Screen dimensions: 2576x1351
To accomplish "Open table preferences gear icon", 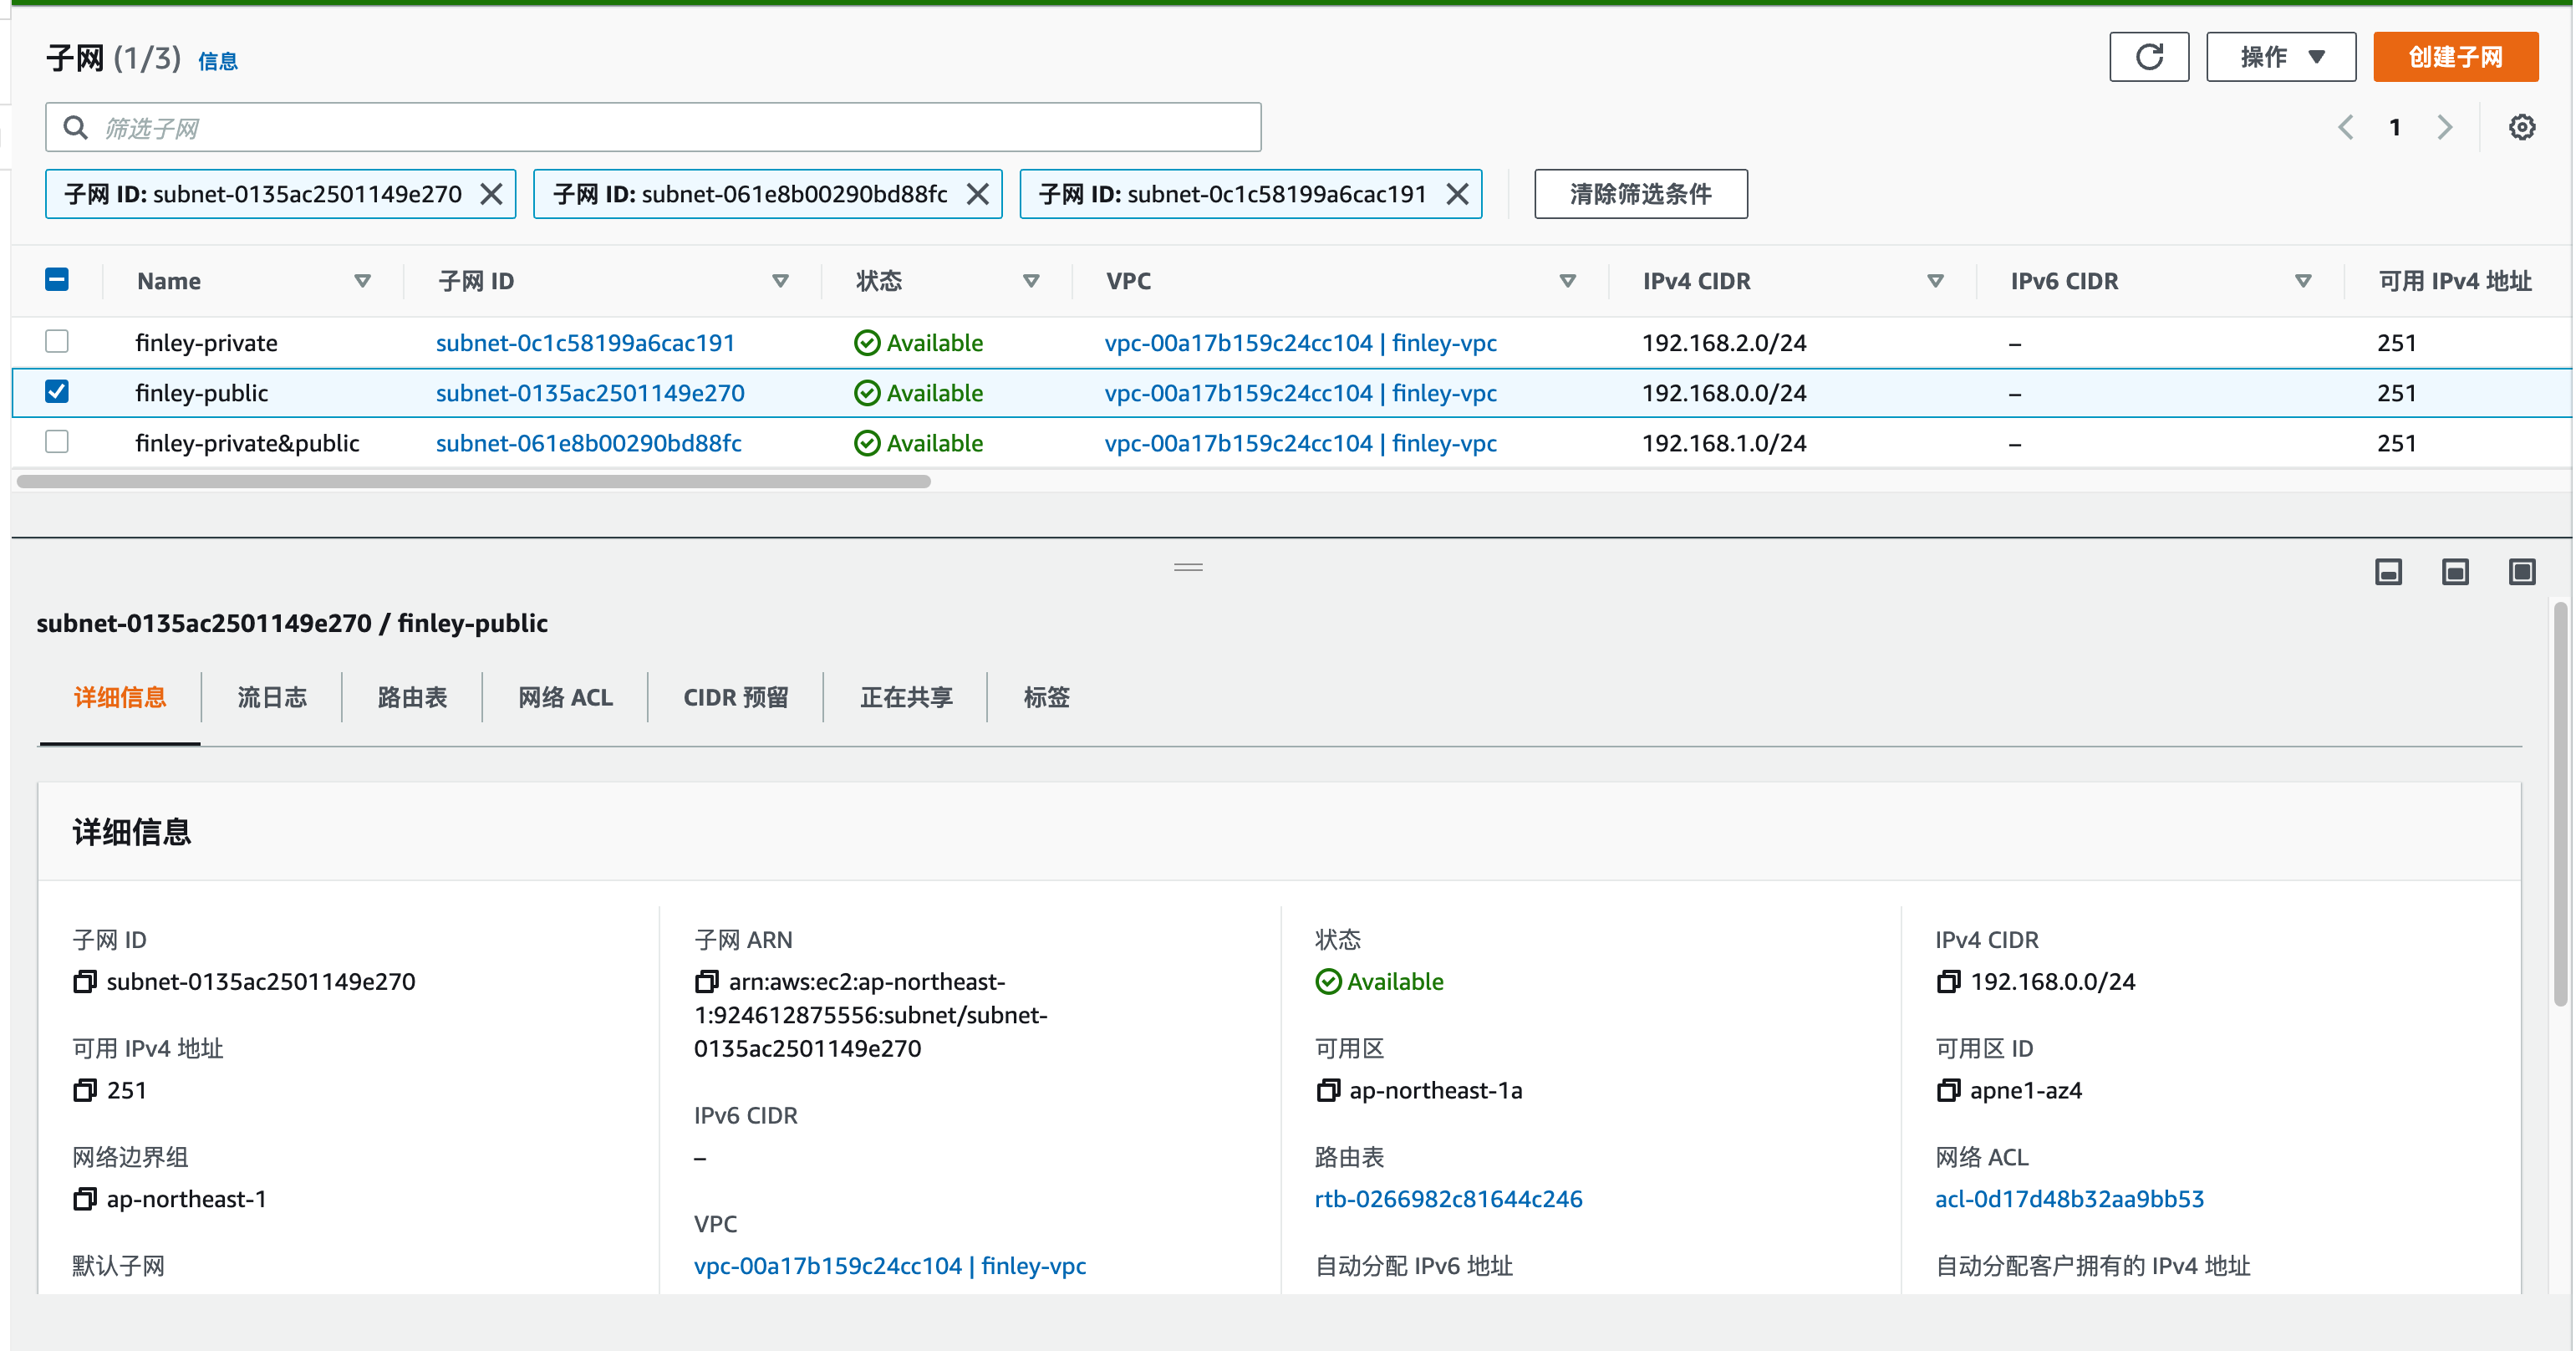I will (x=2521, y=128).
